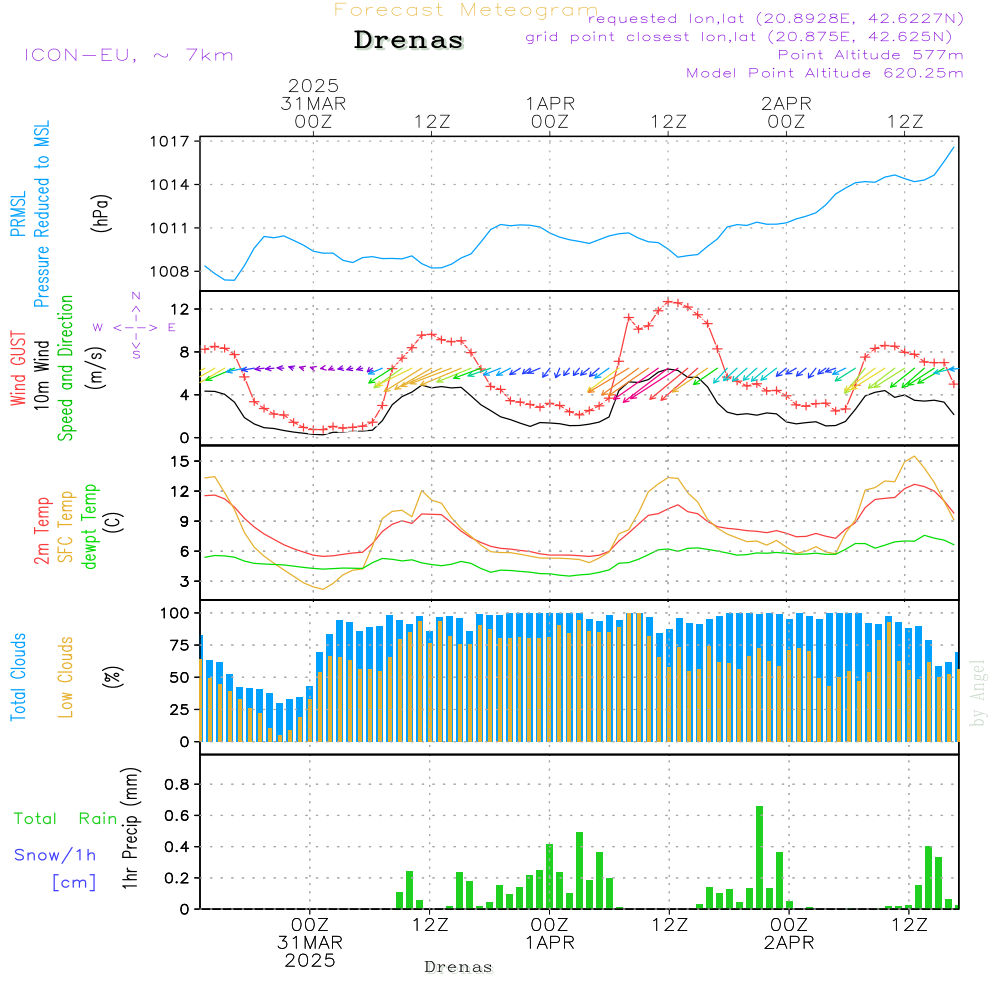Click the red "Wind GUST" legend label
This screenshot has width=1000, height=1000.
pos(18,368)
